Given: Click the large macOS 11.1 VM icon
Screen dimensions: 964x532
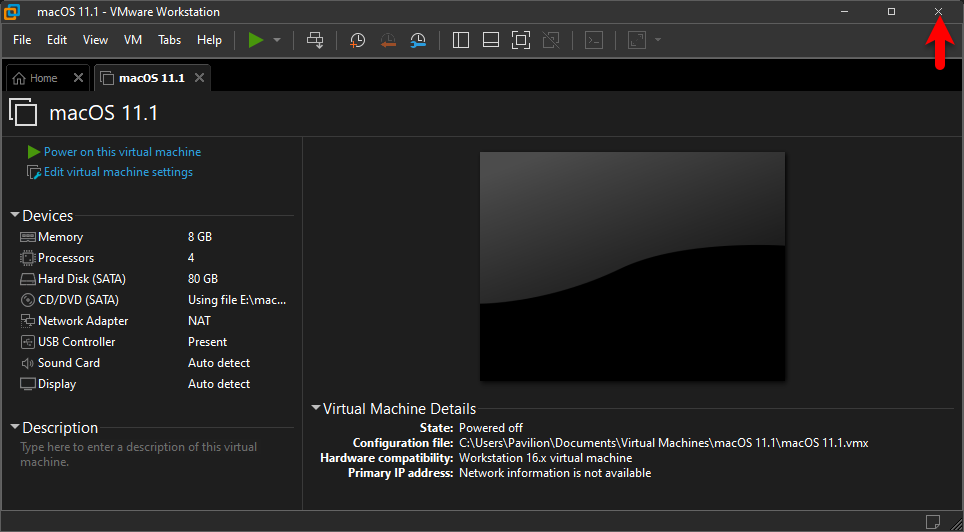Looking at the screenshot, I should [x=23, y=111].
